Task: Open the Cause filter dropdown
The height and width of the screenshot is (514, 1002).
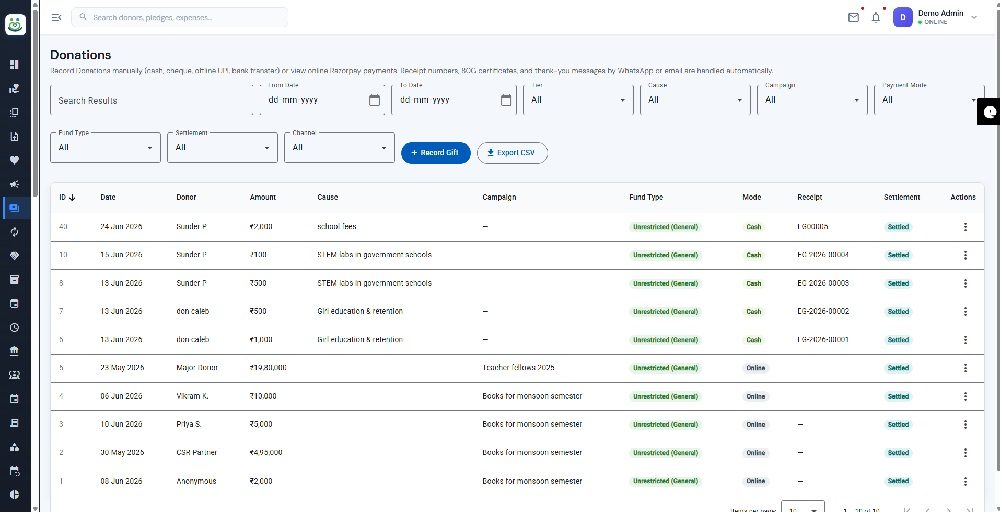Action: pos(695,100)
